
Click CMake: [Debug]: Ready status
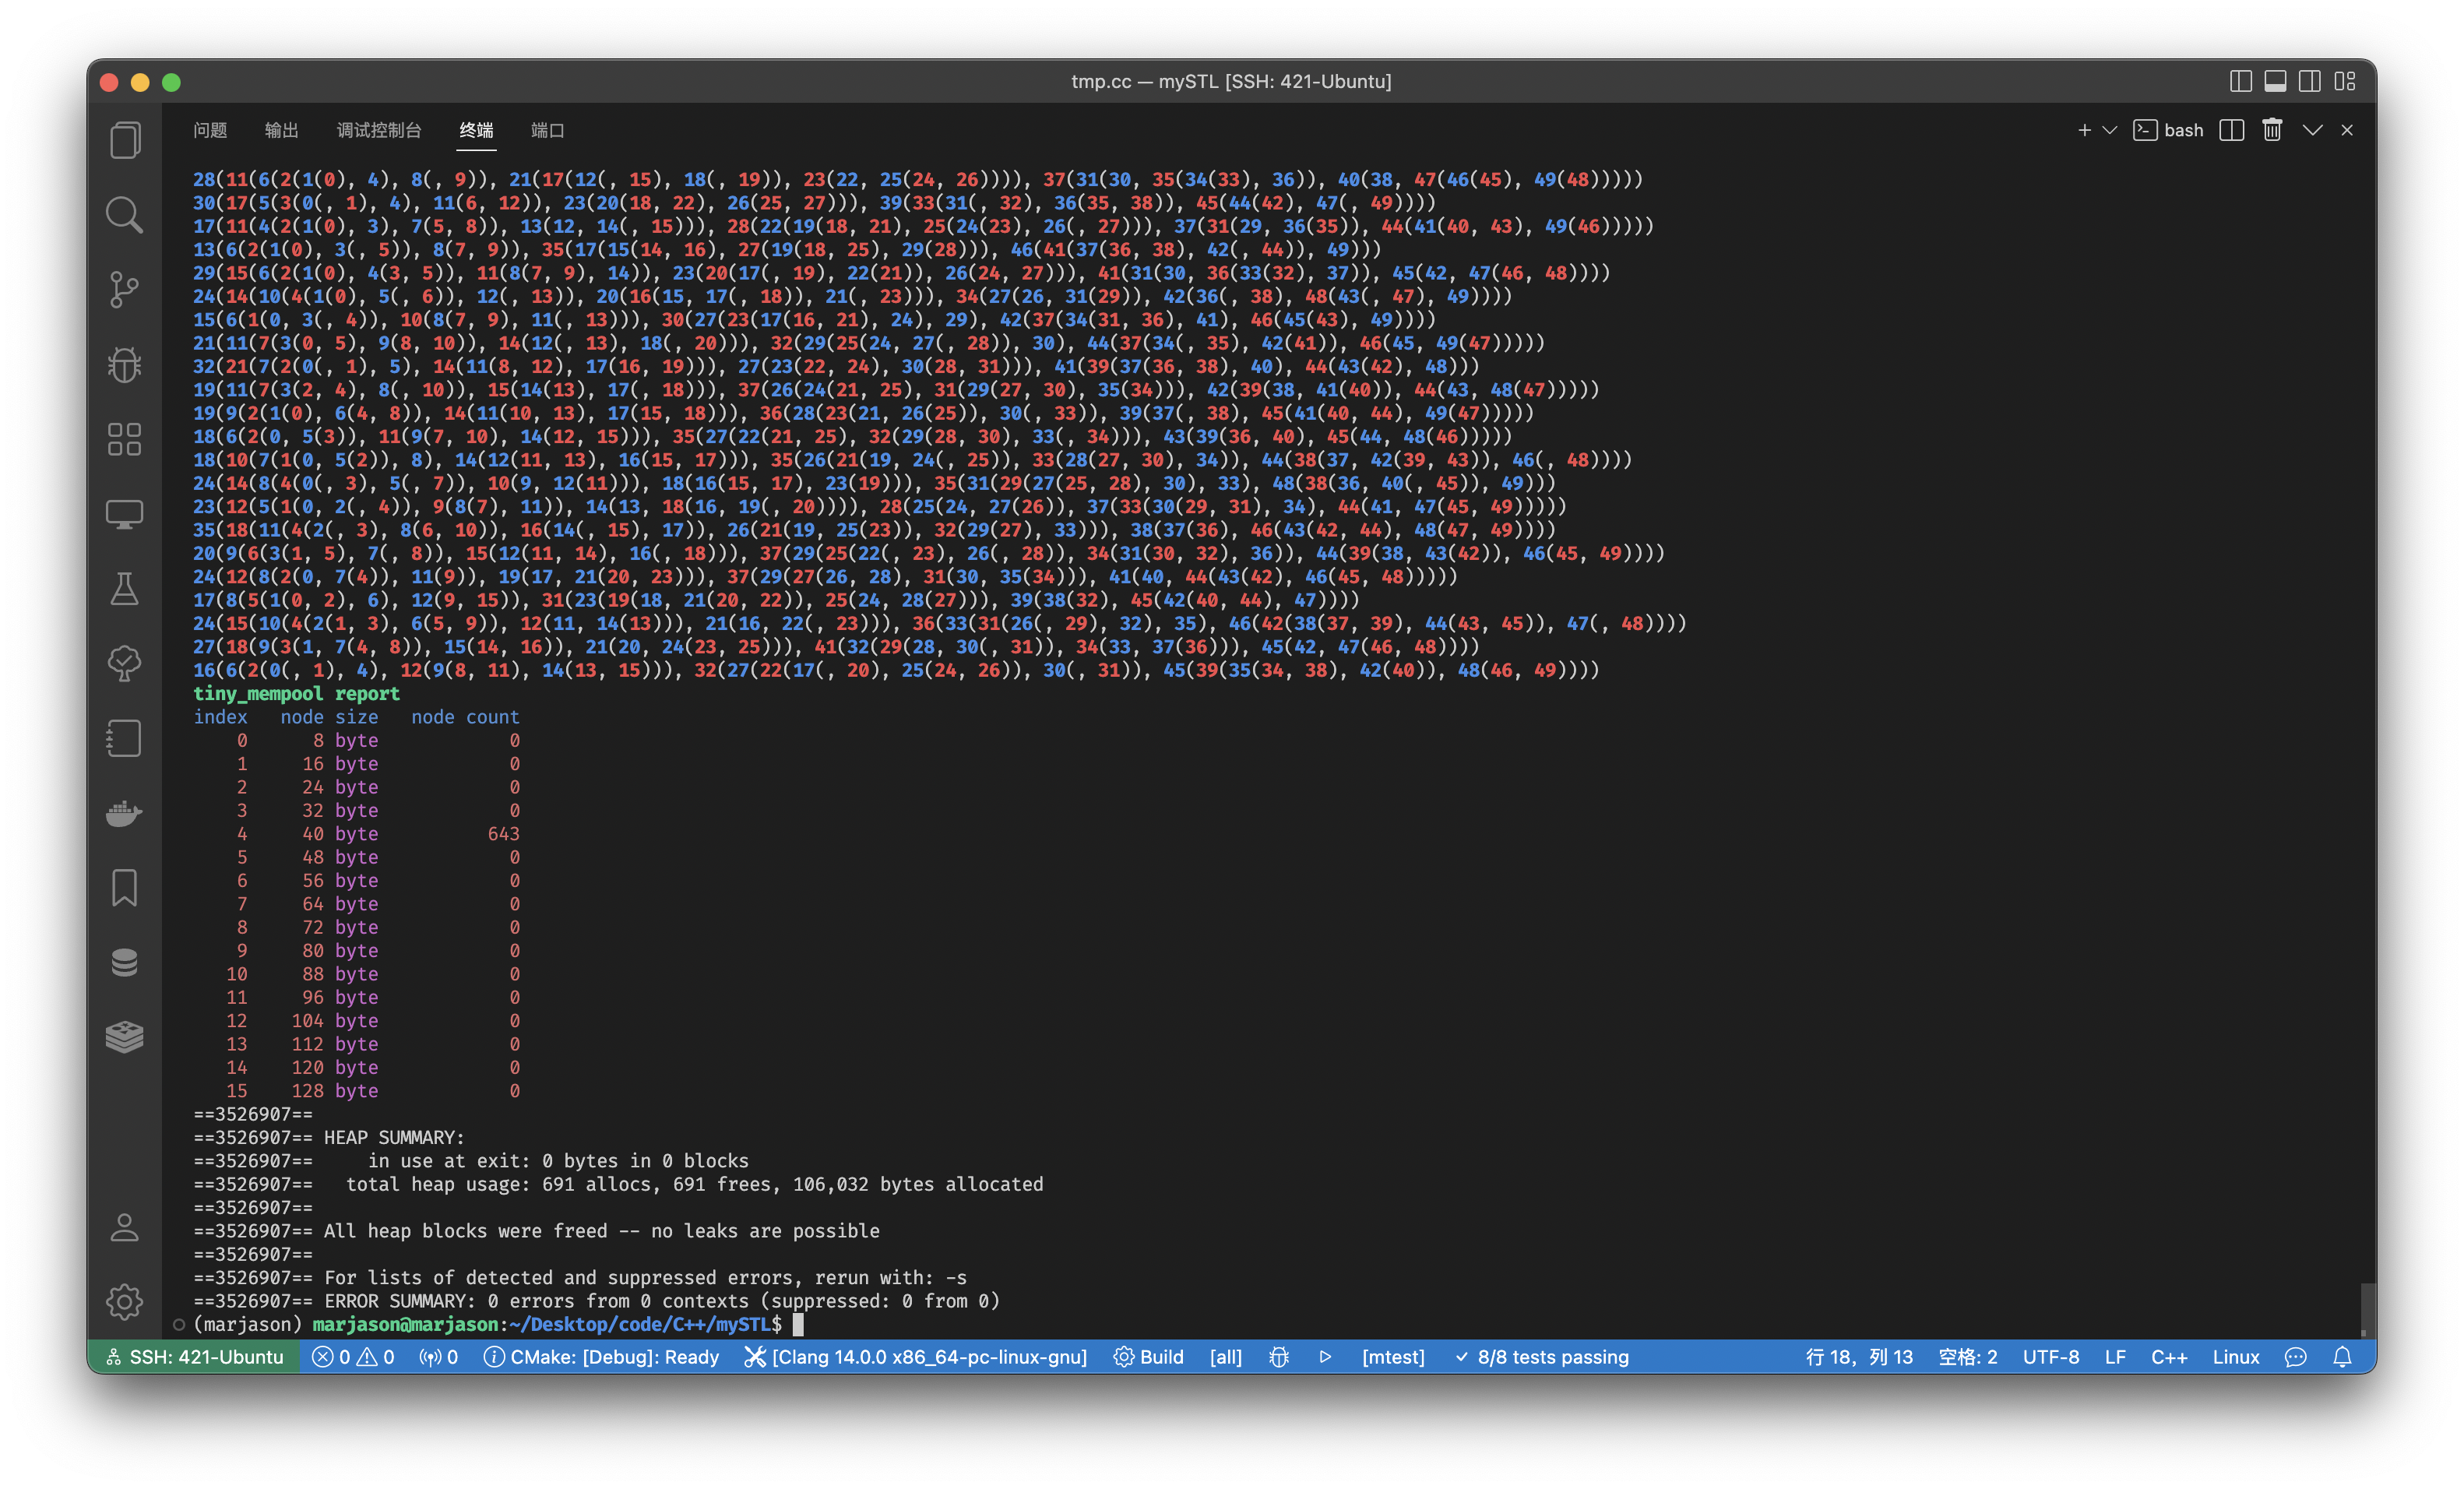tap(601, 1357)
